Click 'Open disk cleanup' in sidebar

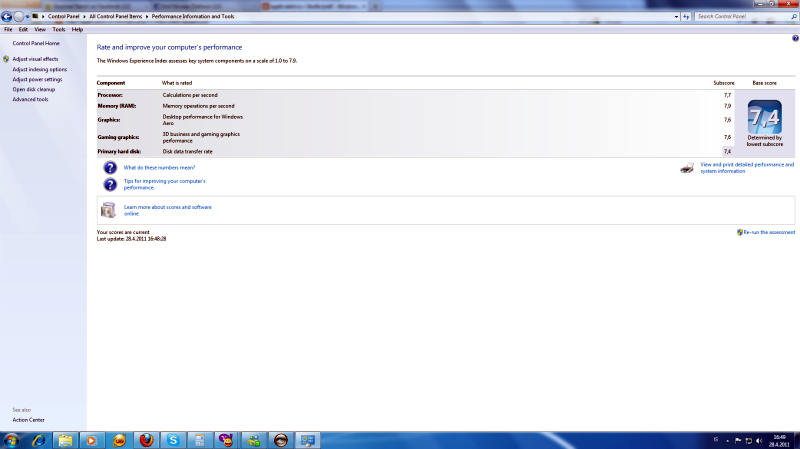(x=33, y=89)
